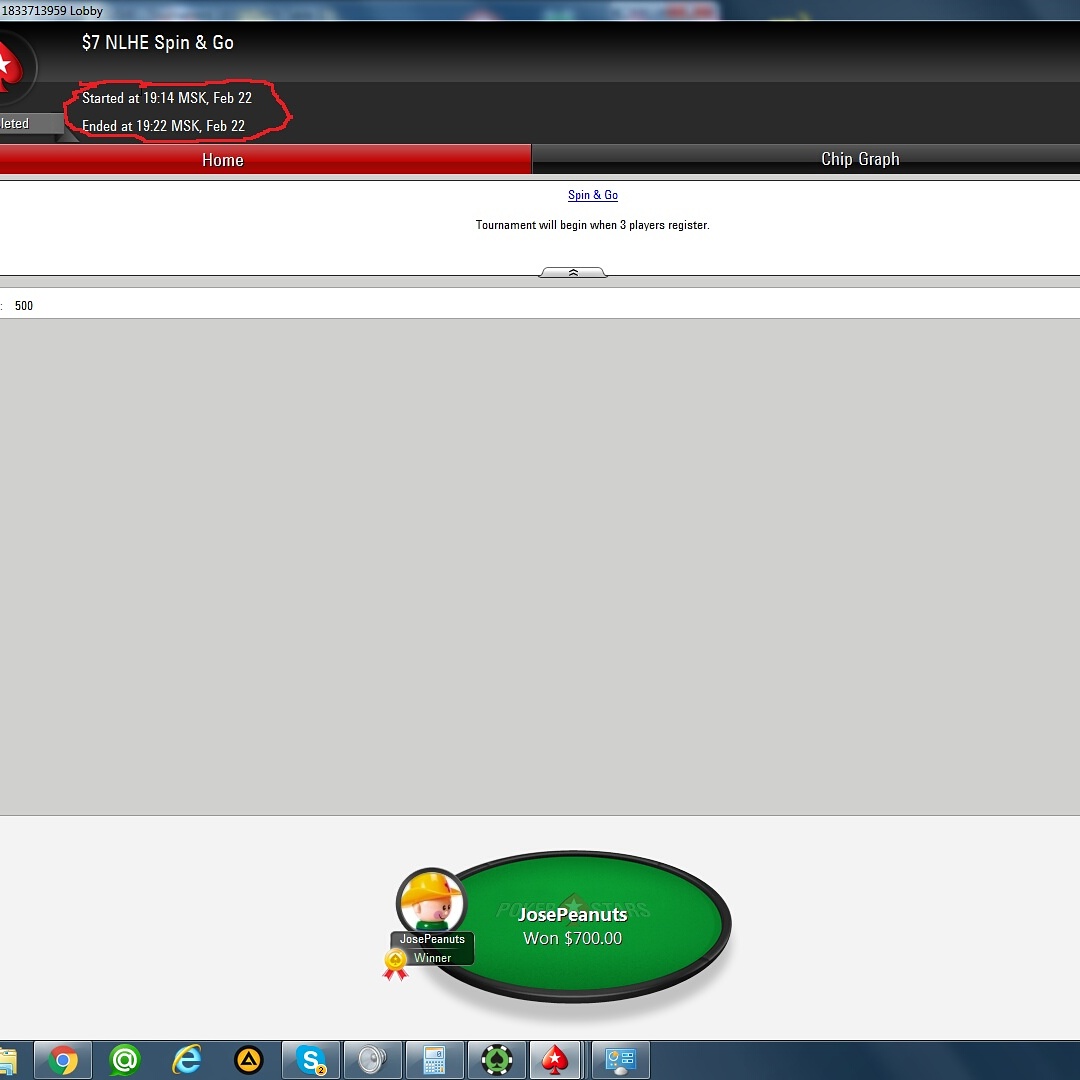Click the '$7 NLHE Spin & Go' title

(x=158, y=43)
